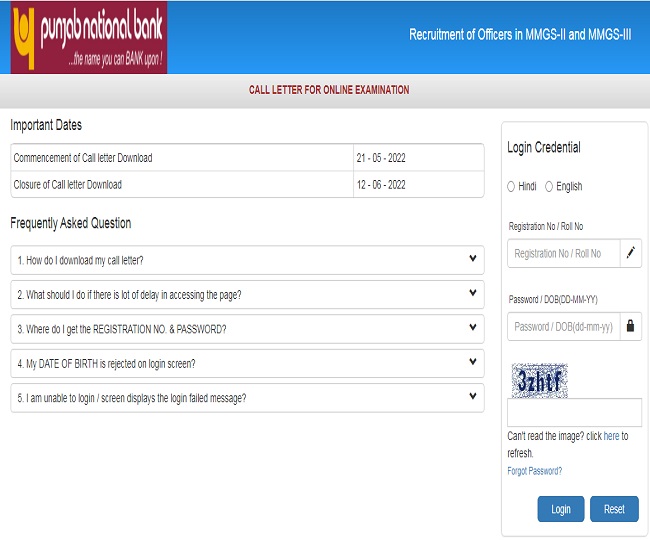The width and height of the screenshot is (650, 540).
Task: Focus the Password / DOB input field
Action: tap(563, 326)
